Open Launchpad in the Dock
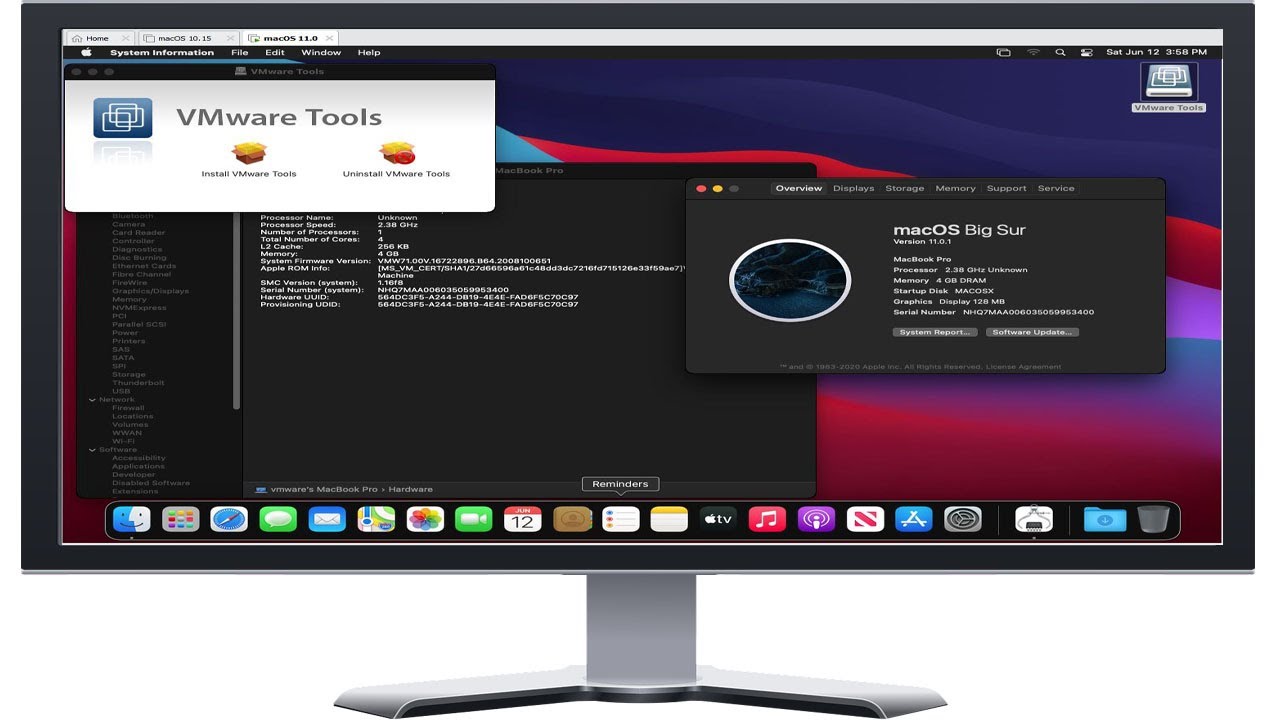Screen dimensions: 1280x720 click(181, 519)
